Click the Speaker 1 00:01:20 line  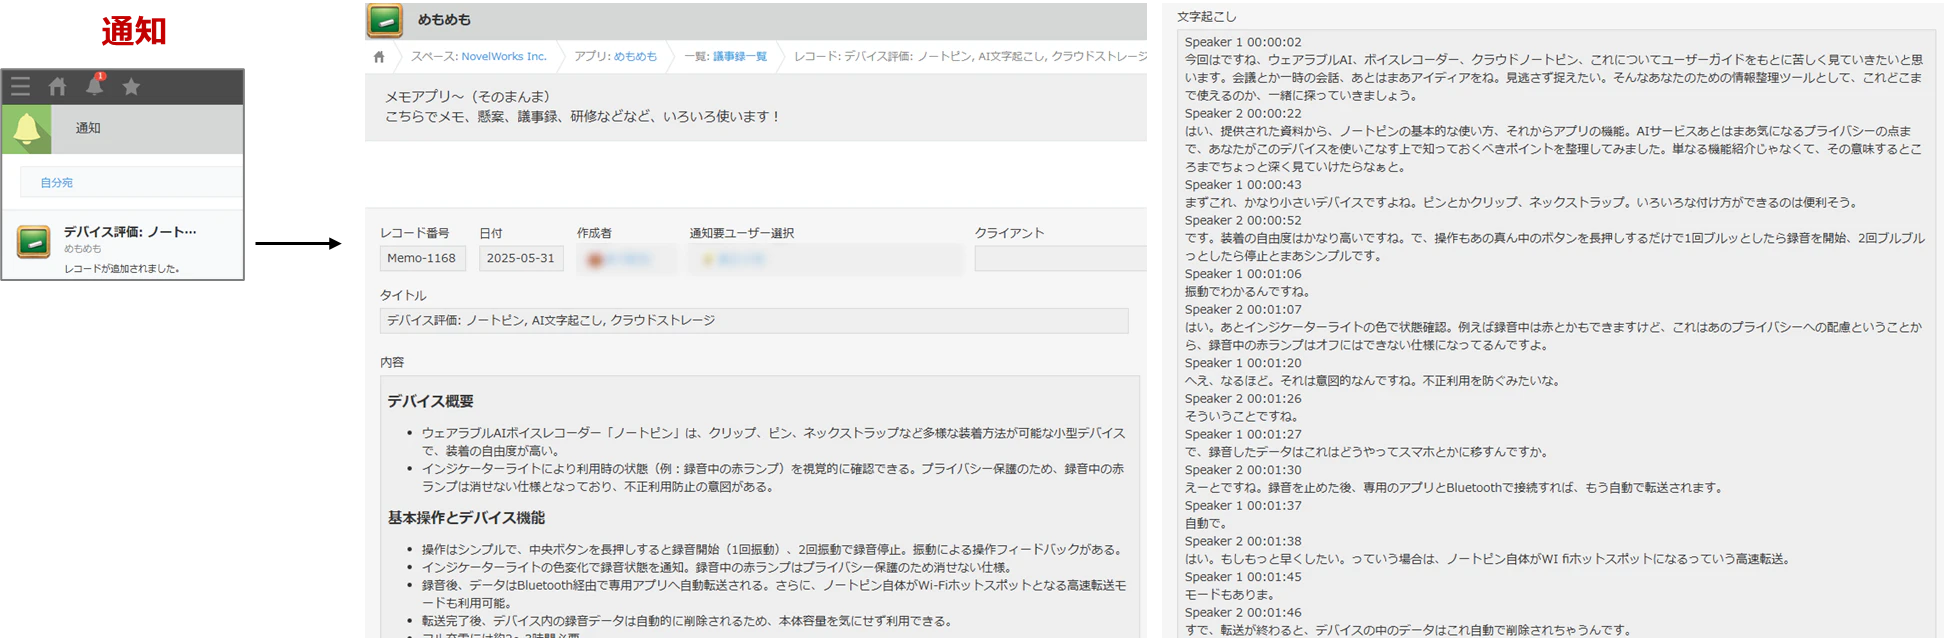[1243, 364]
